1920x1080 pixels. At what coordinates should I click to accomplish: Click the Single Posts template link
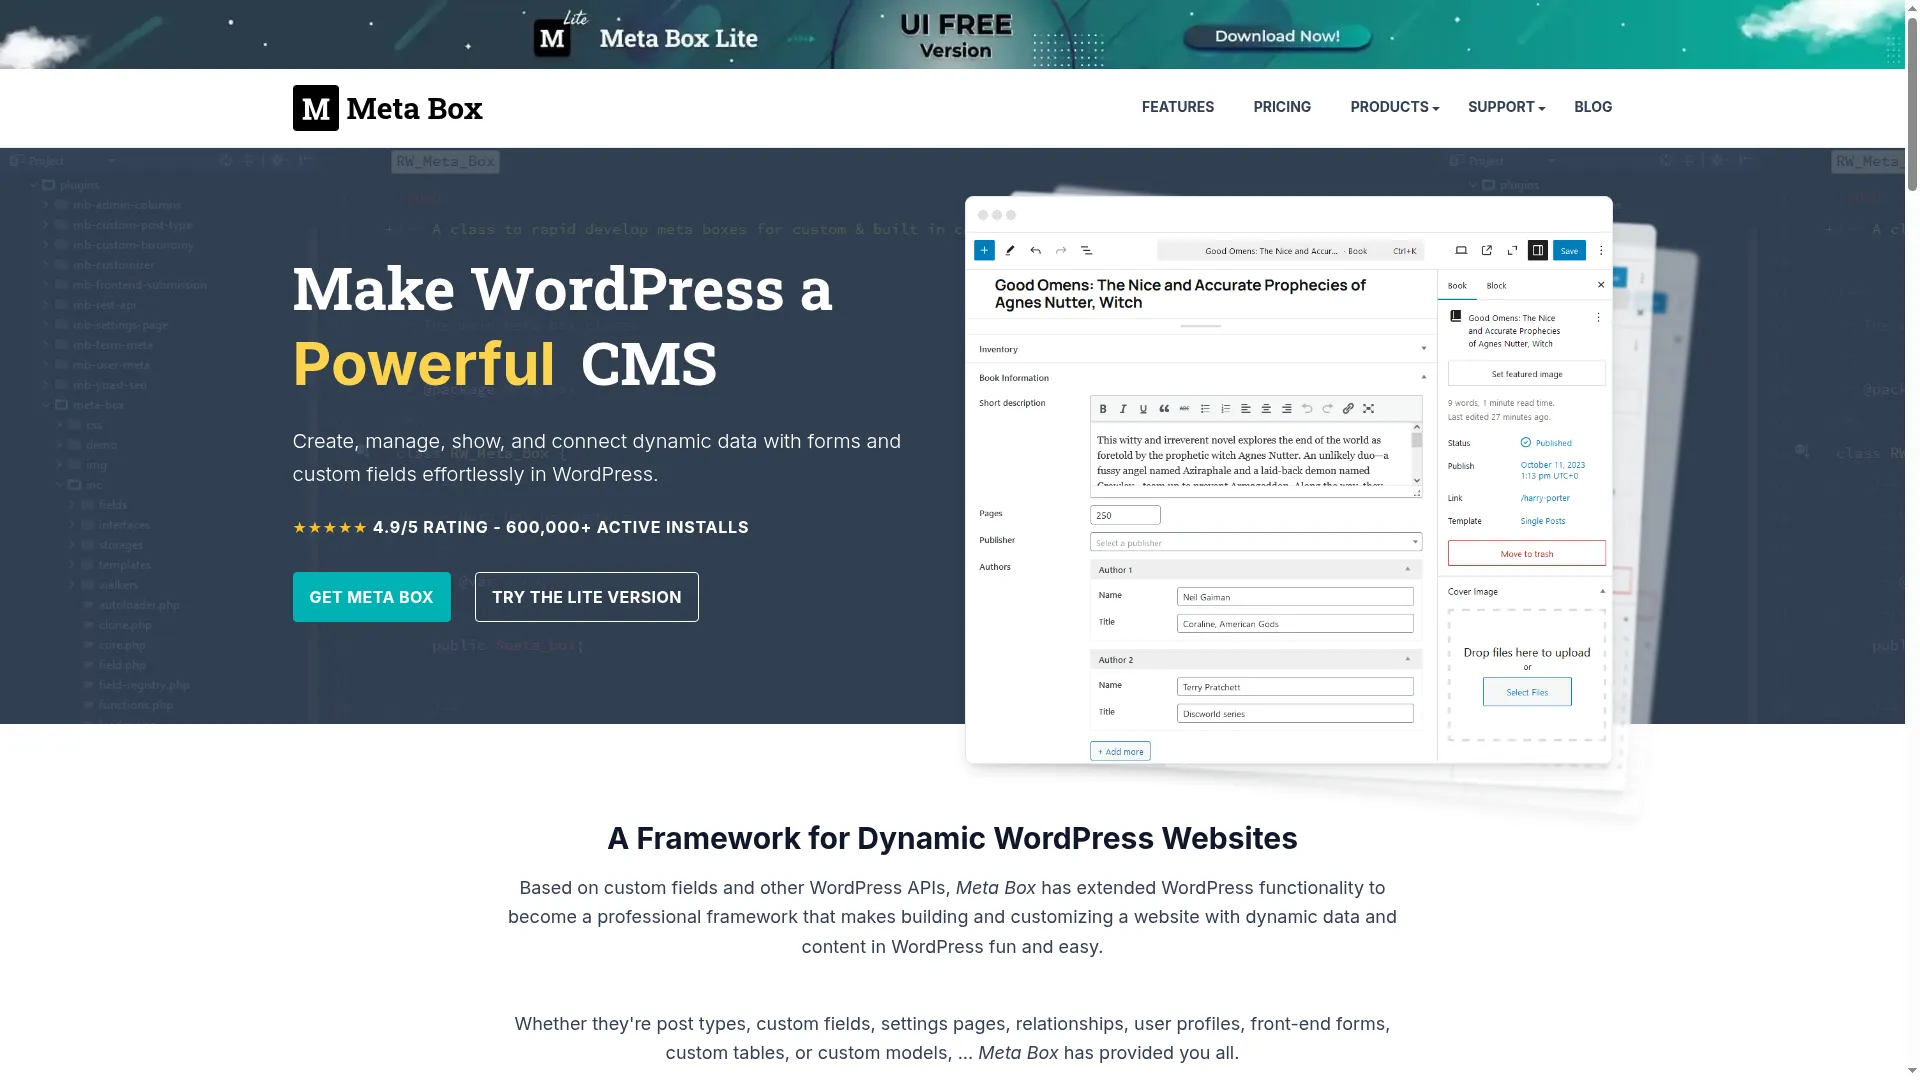[x=1543, y=521]
